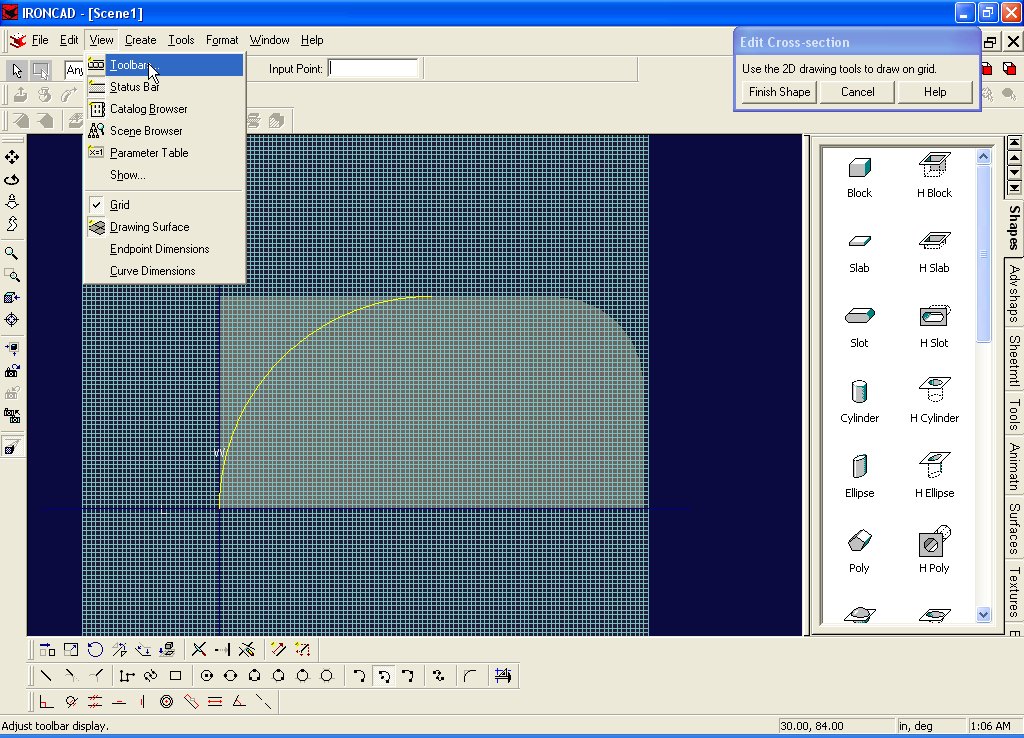Image resolution: width=1024 pixels, height=738 pixels.
Task: Apply the horizontal constraint tool
Action: [x=119, y=702]
